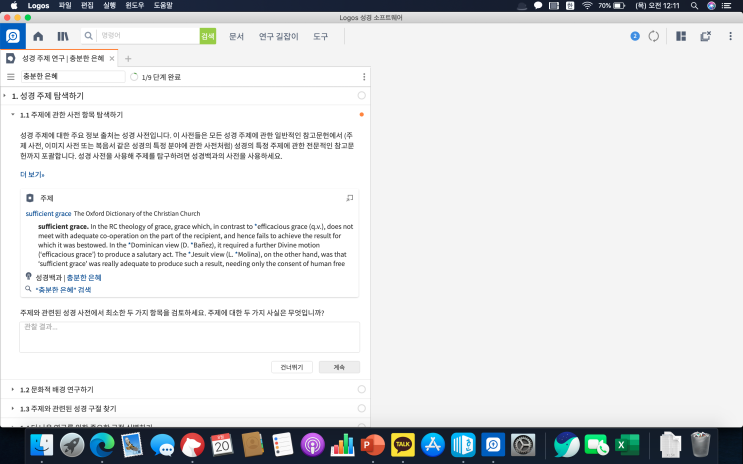Open the App Store from the Dock
The height and width of the screenshot is (464, 743).
[433, 445]
